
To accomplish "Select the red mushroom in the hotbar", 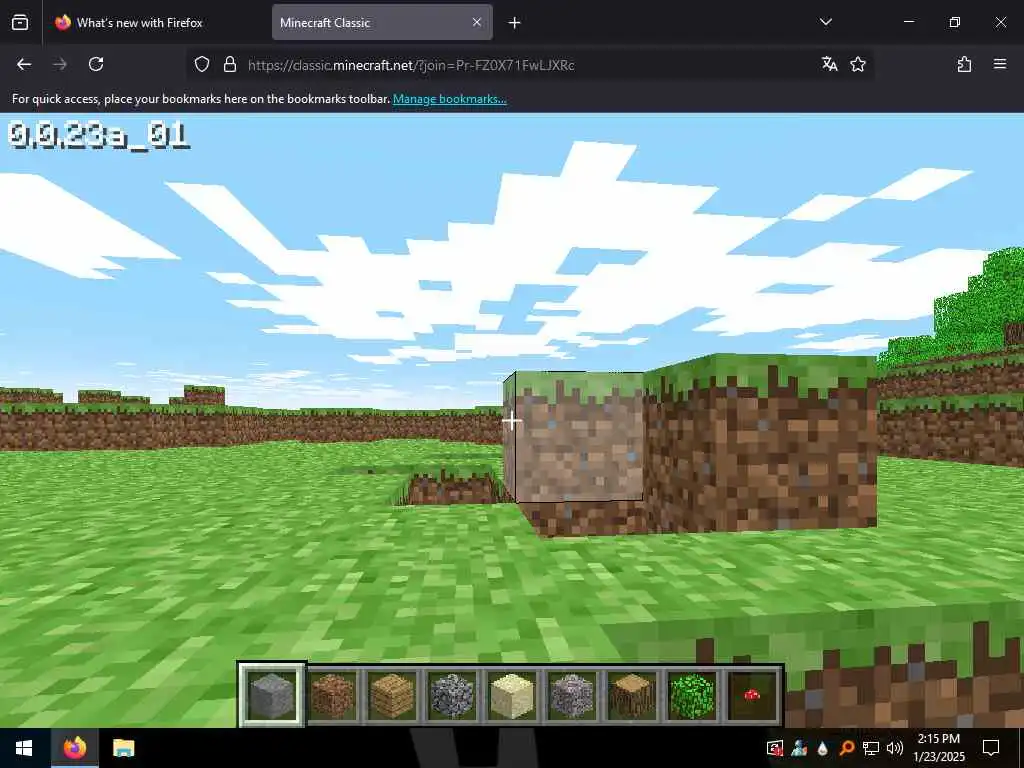I will pos(752,696).
